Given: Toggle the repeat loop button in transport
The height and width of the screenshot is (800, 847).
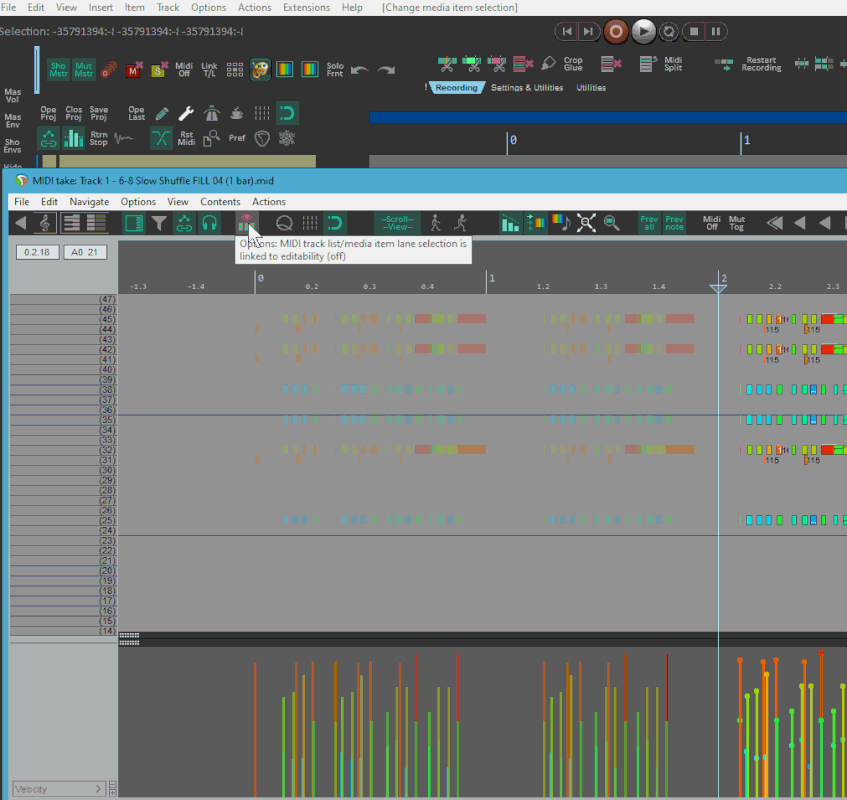Looking at the screenshot, I should (669, 31).
